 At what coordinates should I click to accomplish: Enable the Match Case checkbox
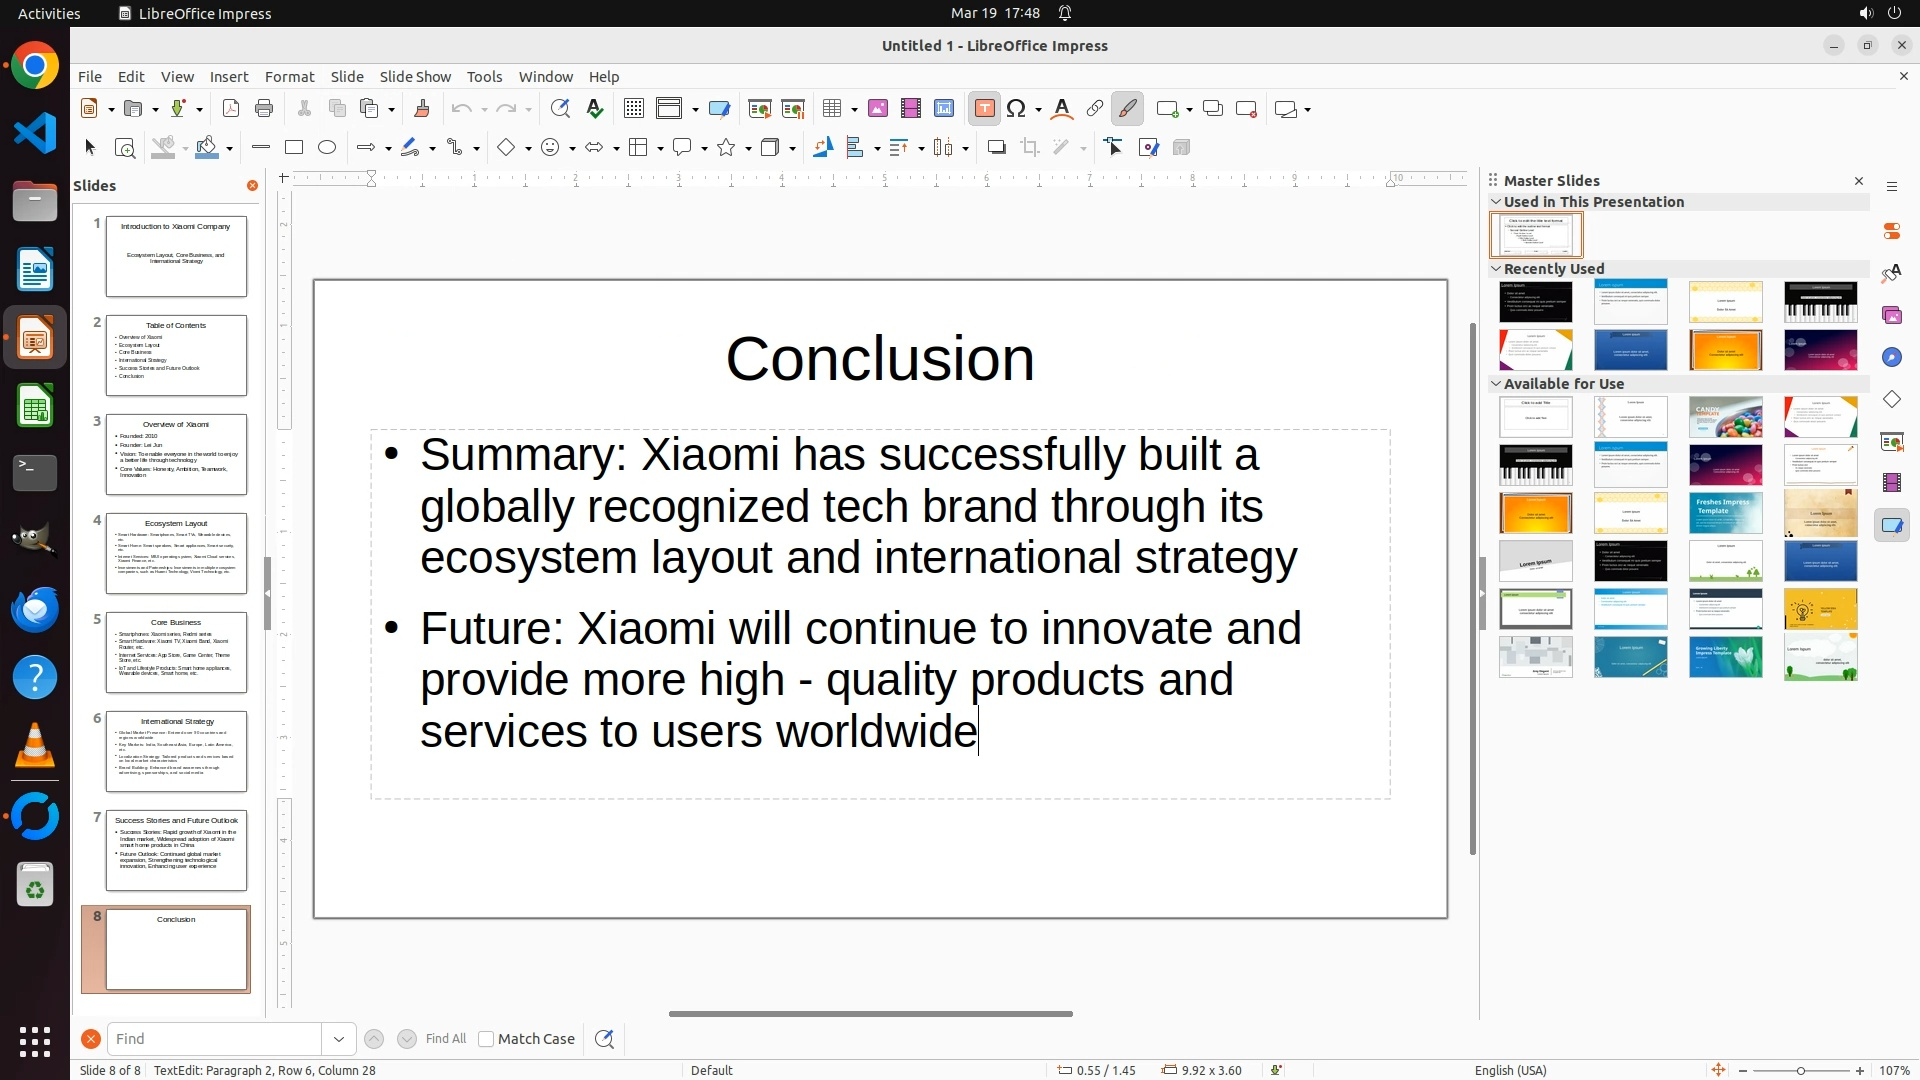pos(486,1039)
